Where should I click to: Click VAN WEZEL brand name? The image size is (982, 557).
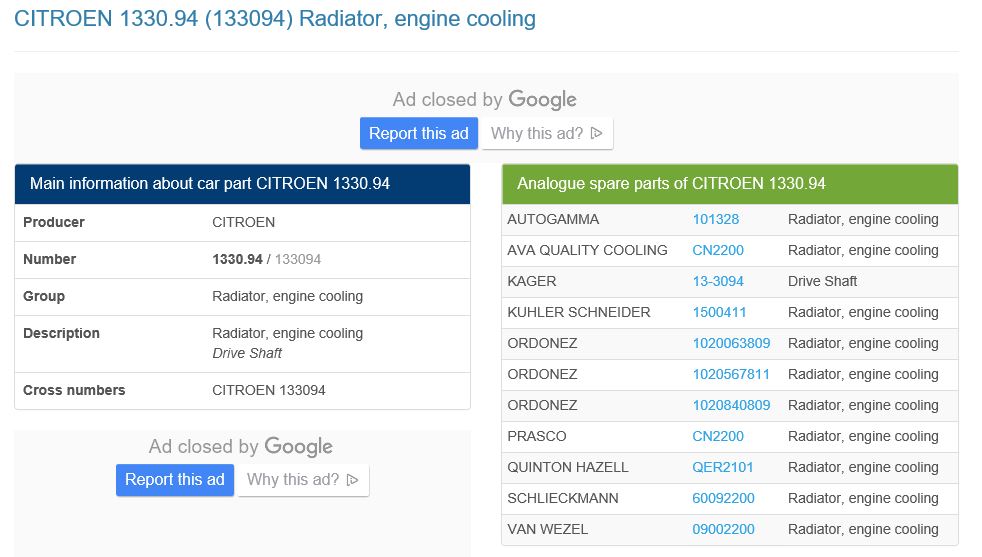tap(547, 529)
